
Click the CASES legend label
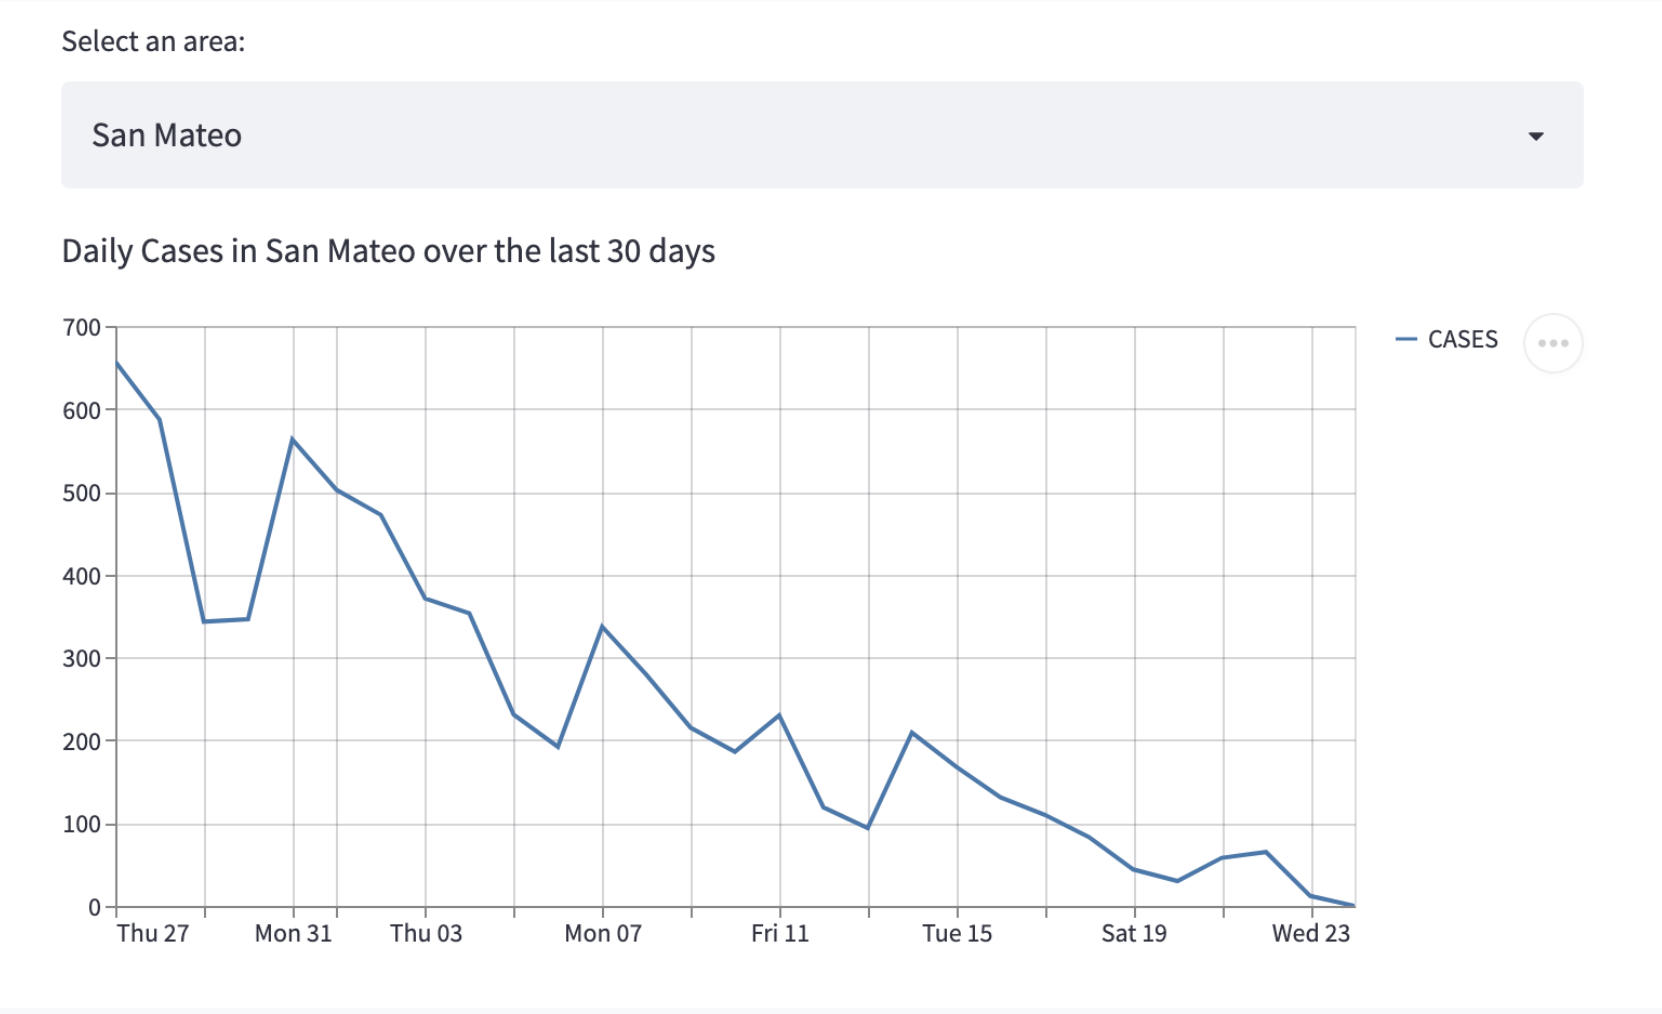point(1462,340)
